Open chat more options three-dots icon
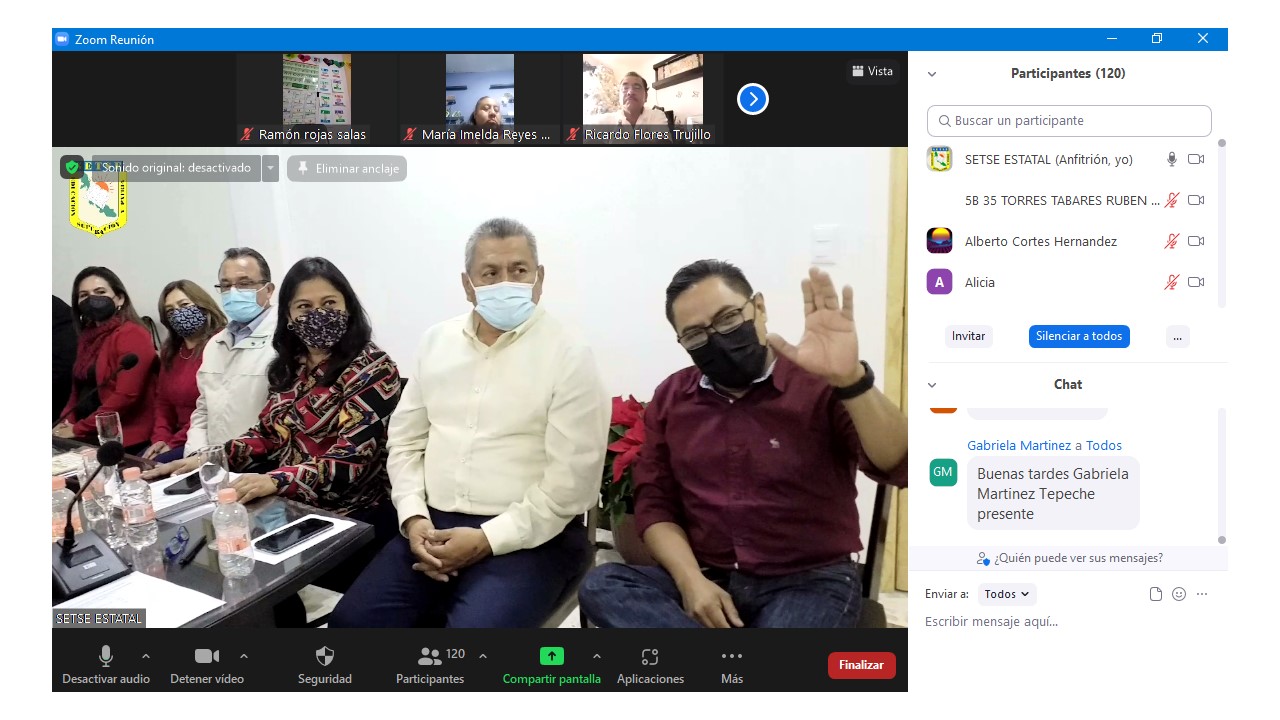Viewport: 1280px width, 720px height. (1202, 594)
